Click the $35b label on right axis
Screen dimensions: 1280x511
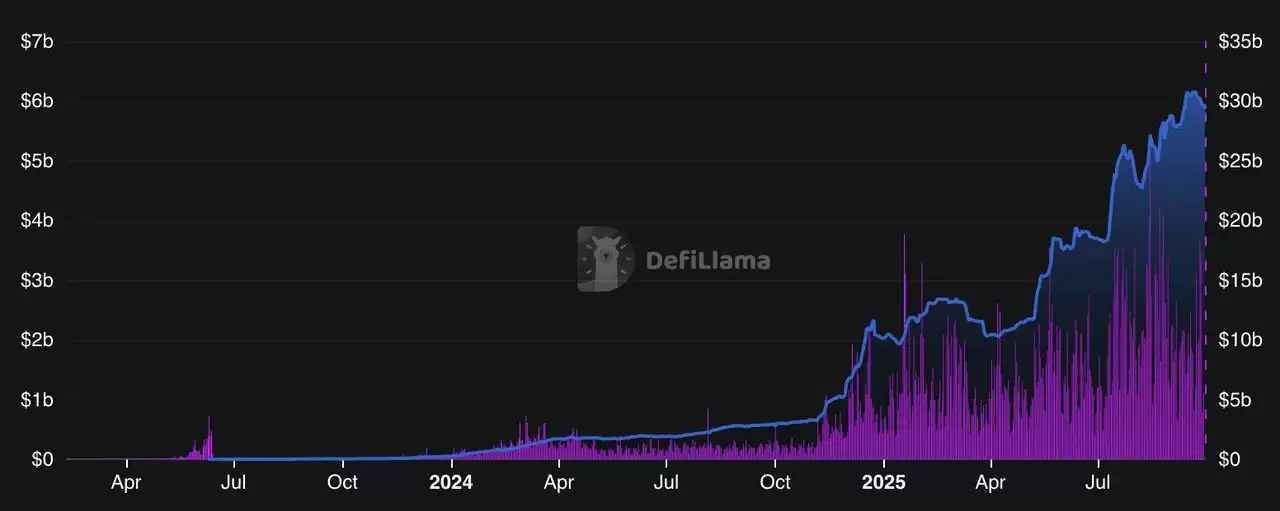pos(1238,42)
